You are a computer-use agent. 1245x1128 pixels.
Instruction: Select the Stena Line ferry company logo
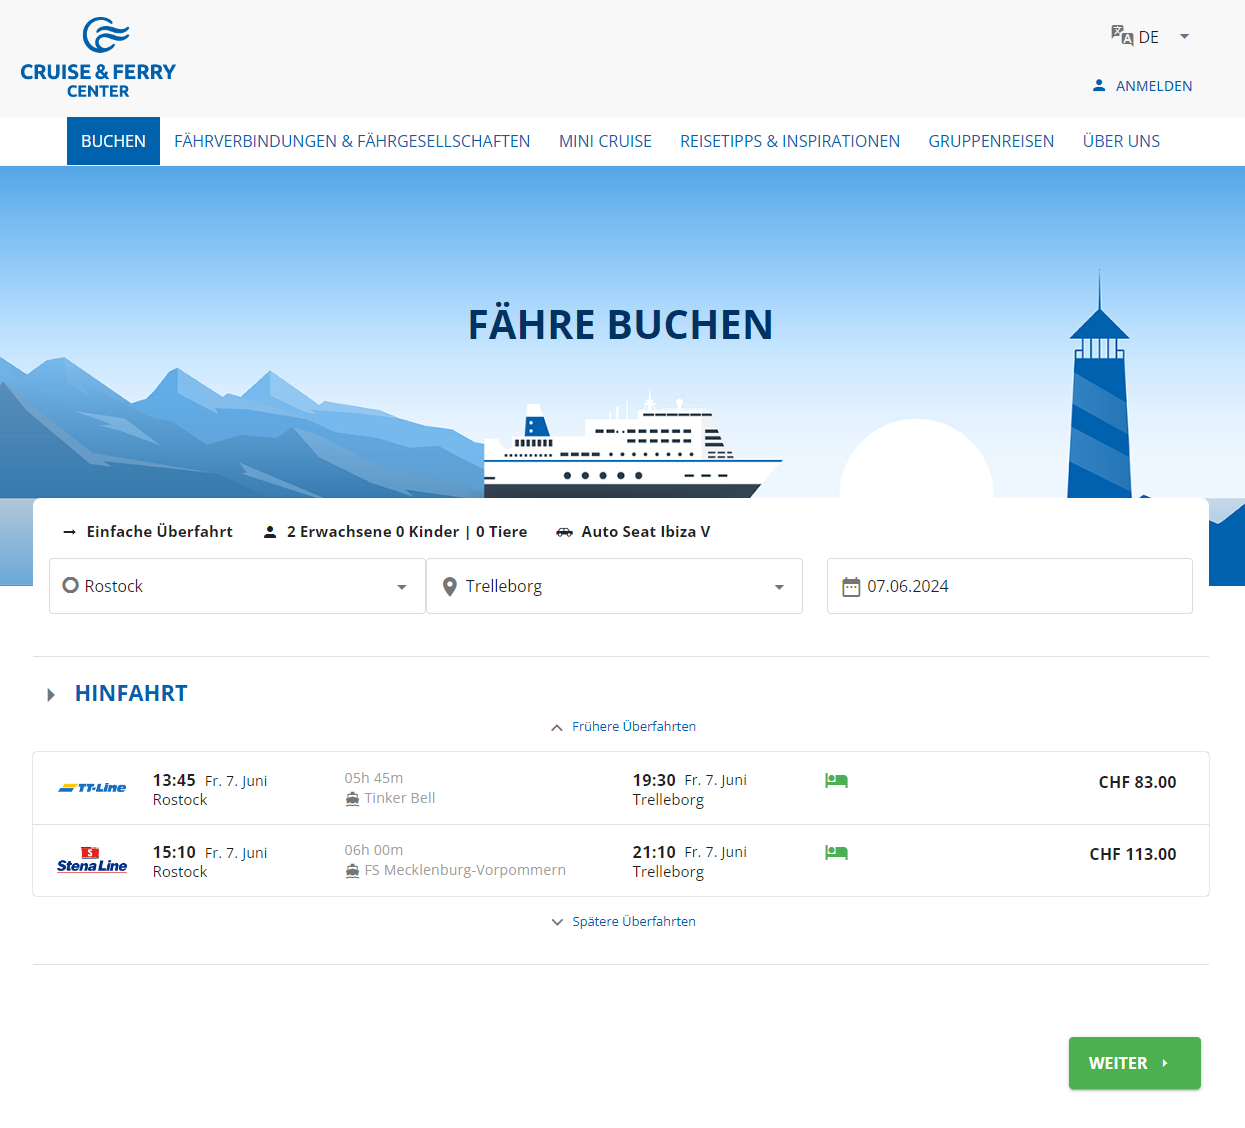tap(92, 860)
